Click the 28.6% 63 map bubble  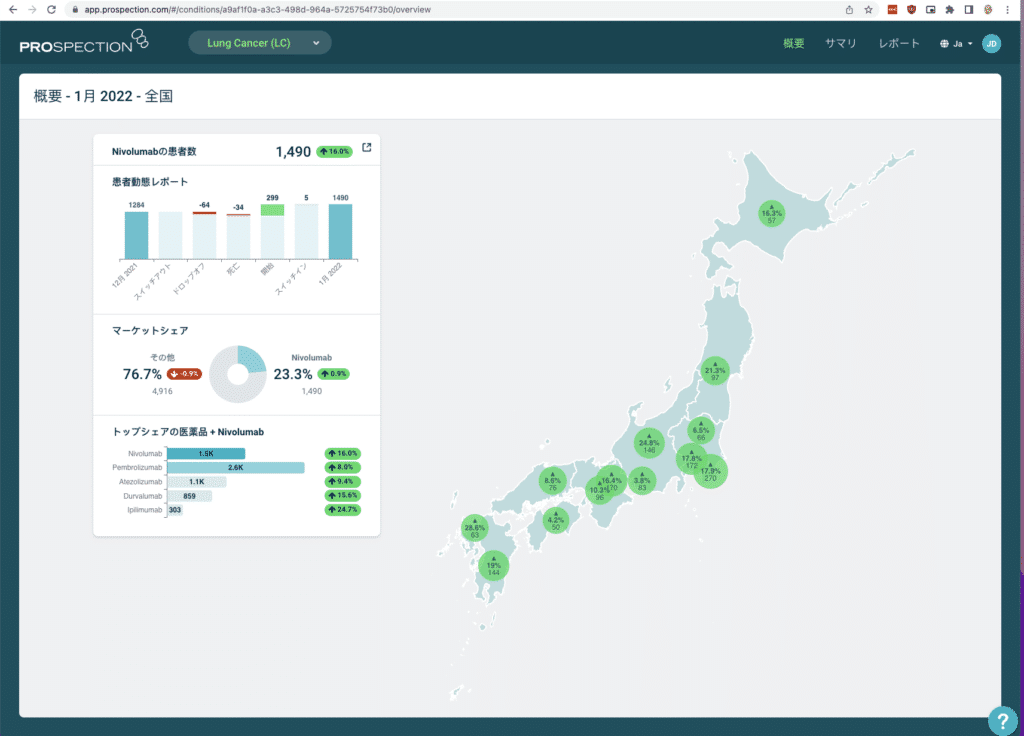tap(475, 528)
